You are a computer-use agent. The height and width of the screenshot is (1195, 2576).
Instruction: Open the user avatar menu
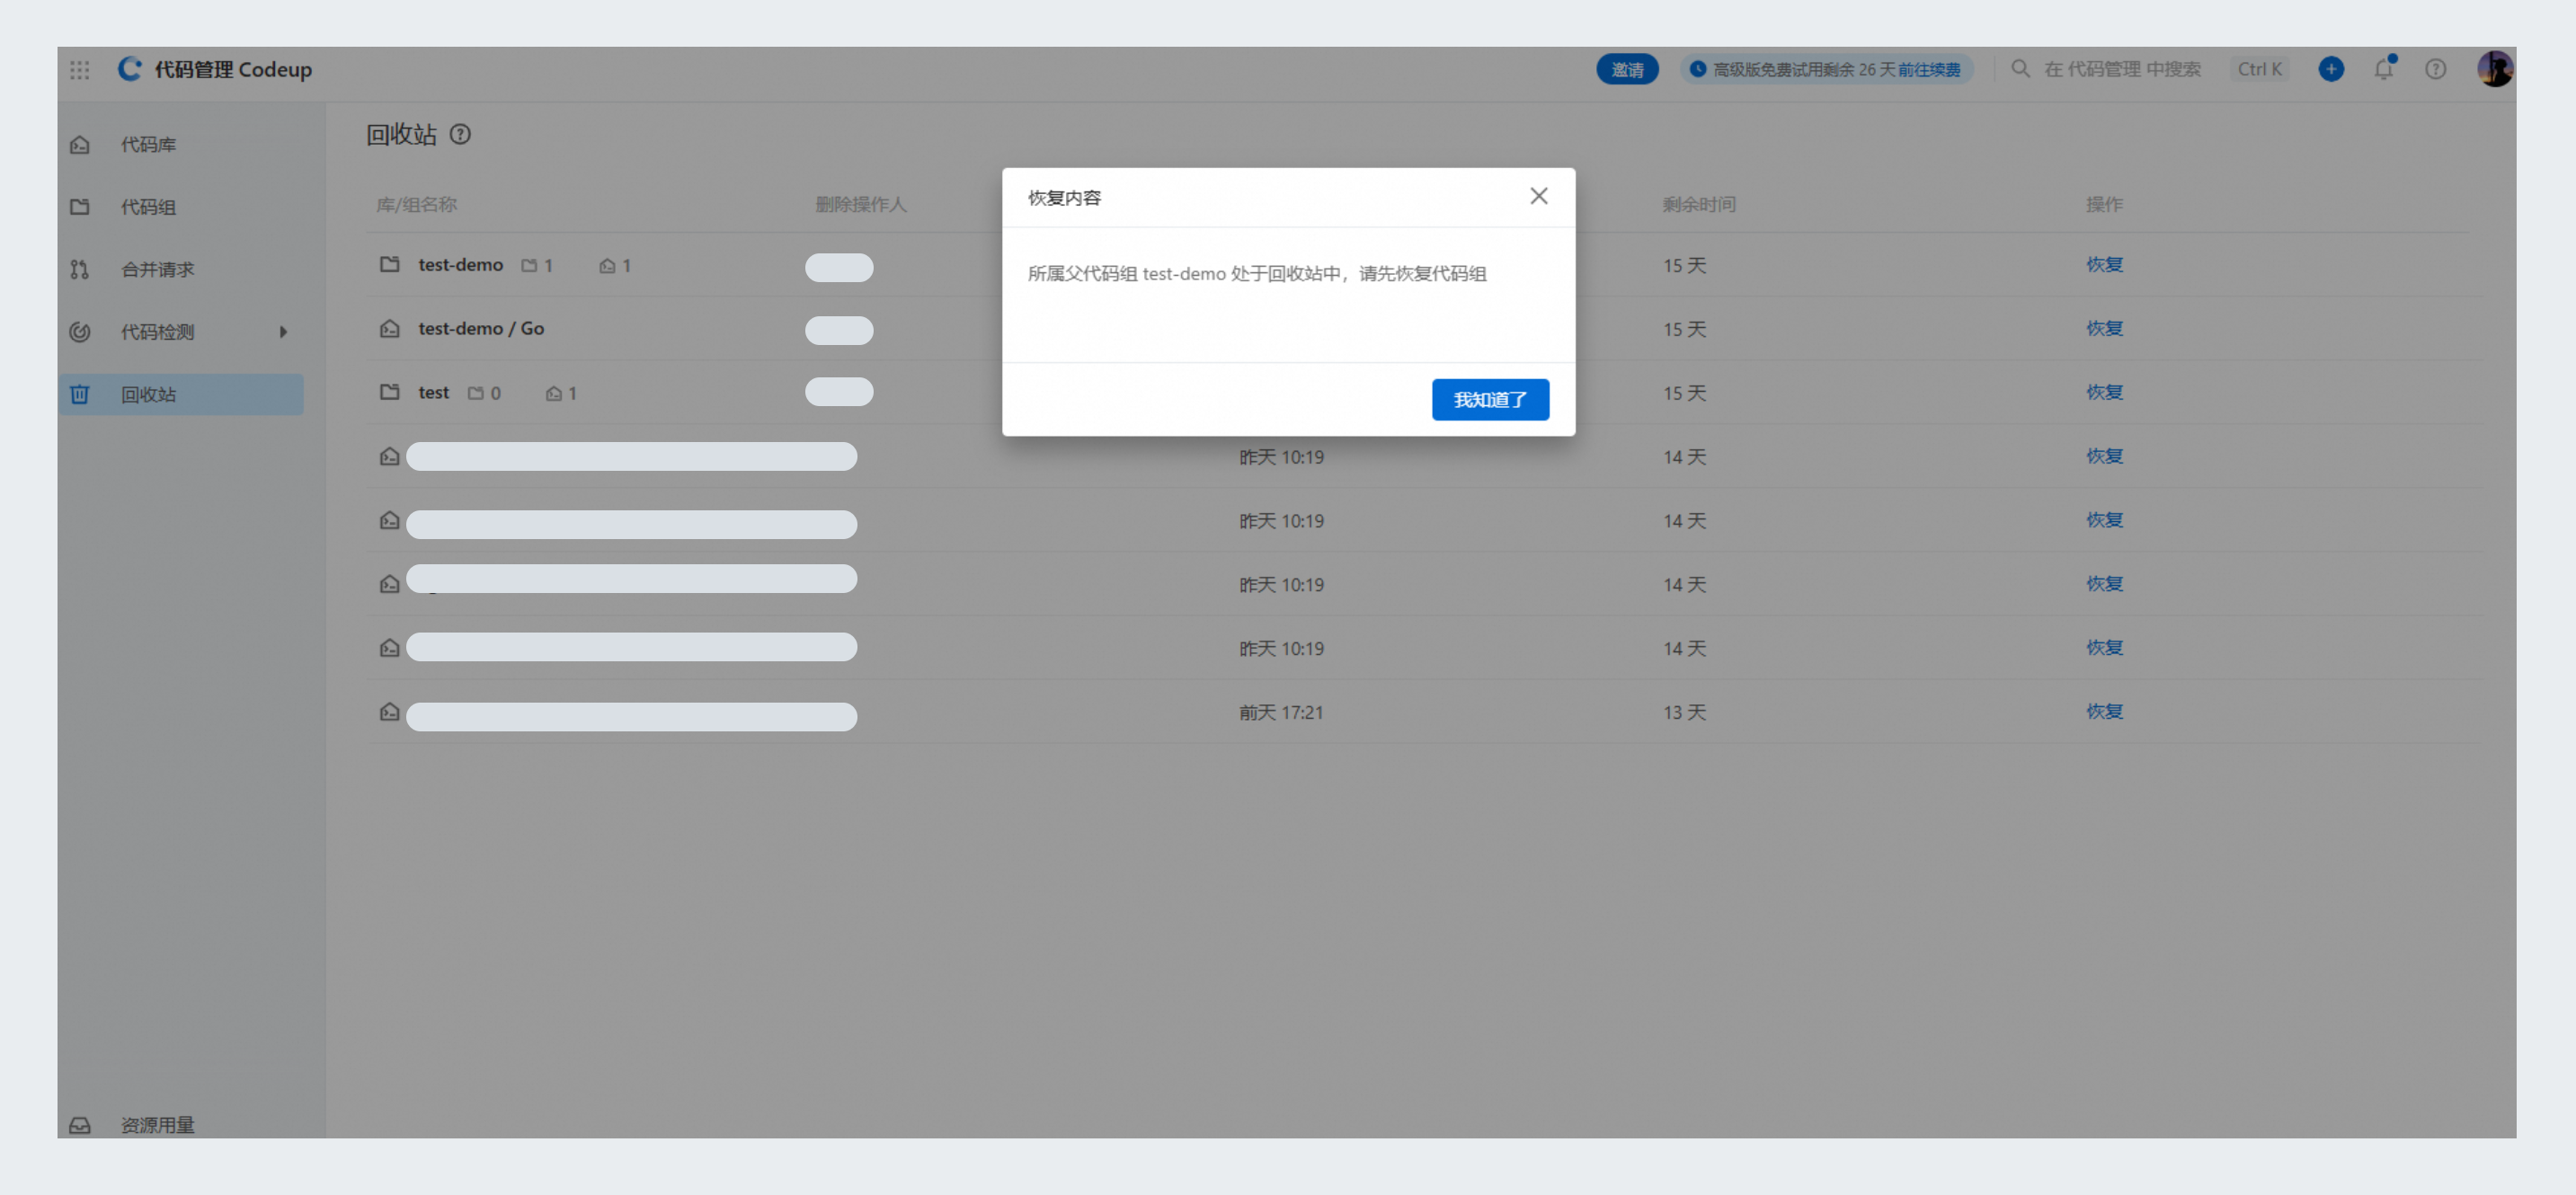coord(2495,69)
